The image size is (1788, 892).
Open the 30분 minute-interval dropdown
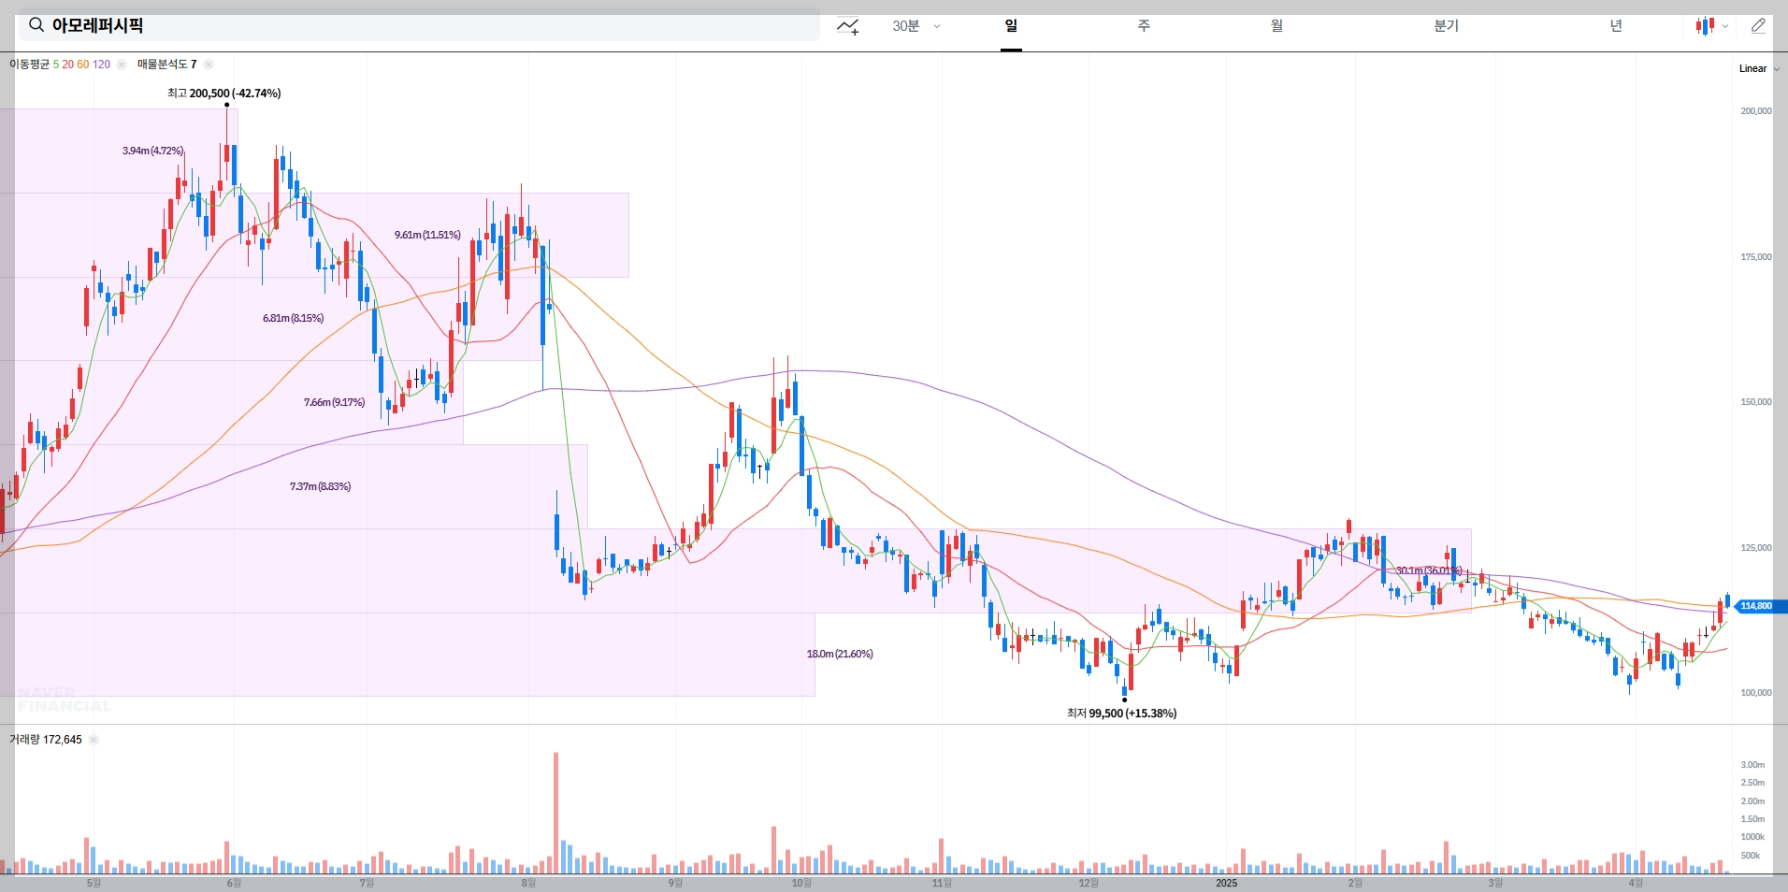916,26
